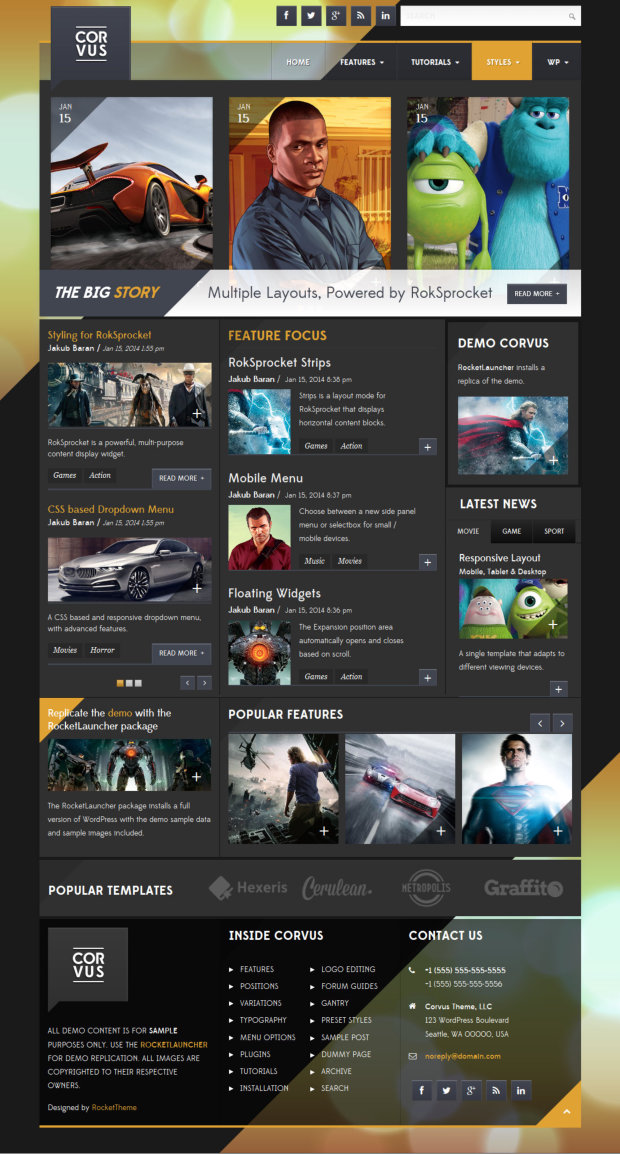Screen dimensions: 620x1154
Task: Click the noreply@domain.com email link
Action: pos(462,1056)
